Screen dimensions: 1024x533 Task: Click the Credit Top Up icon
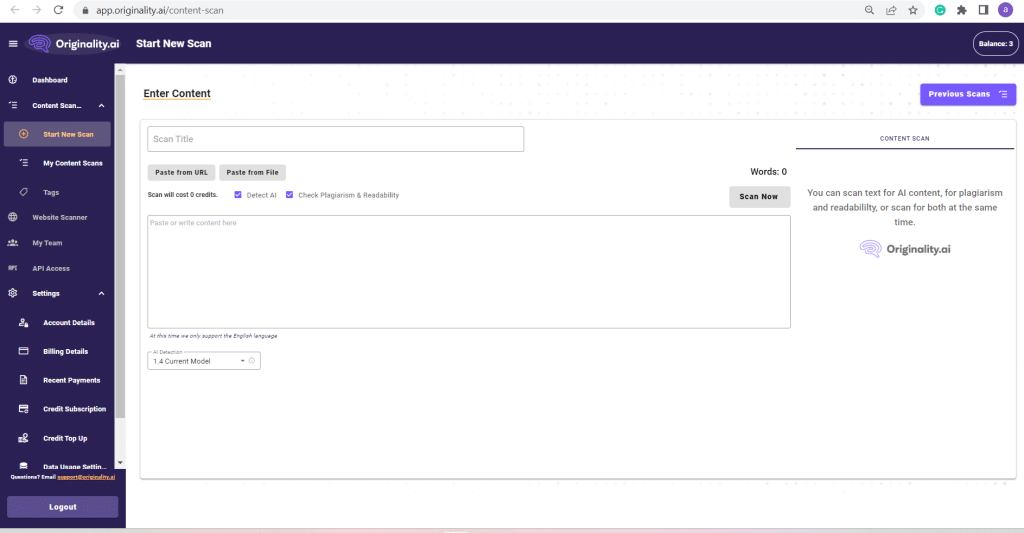coord(24,438)
